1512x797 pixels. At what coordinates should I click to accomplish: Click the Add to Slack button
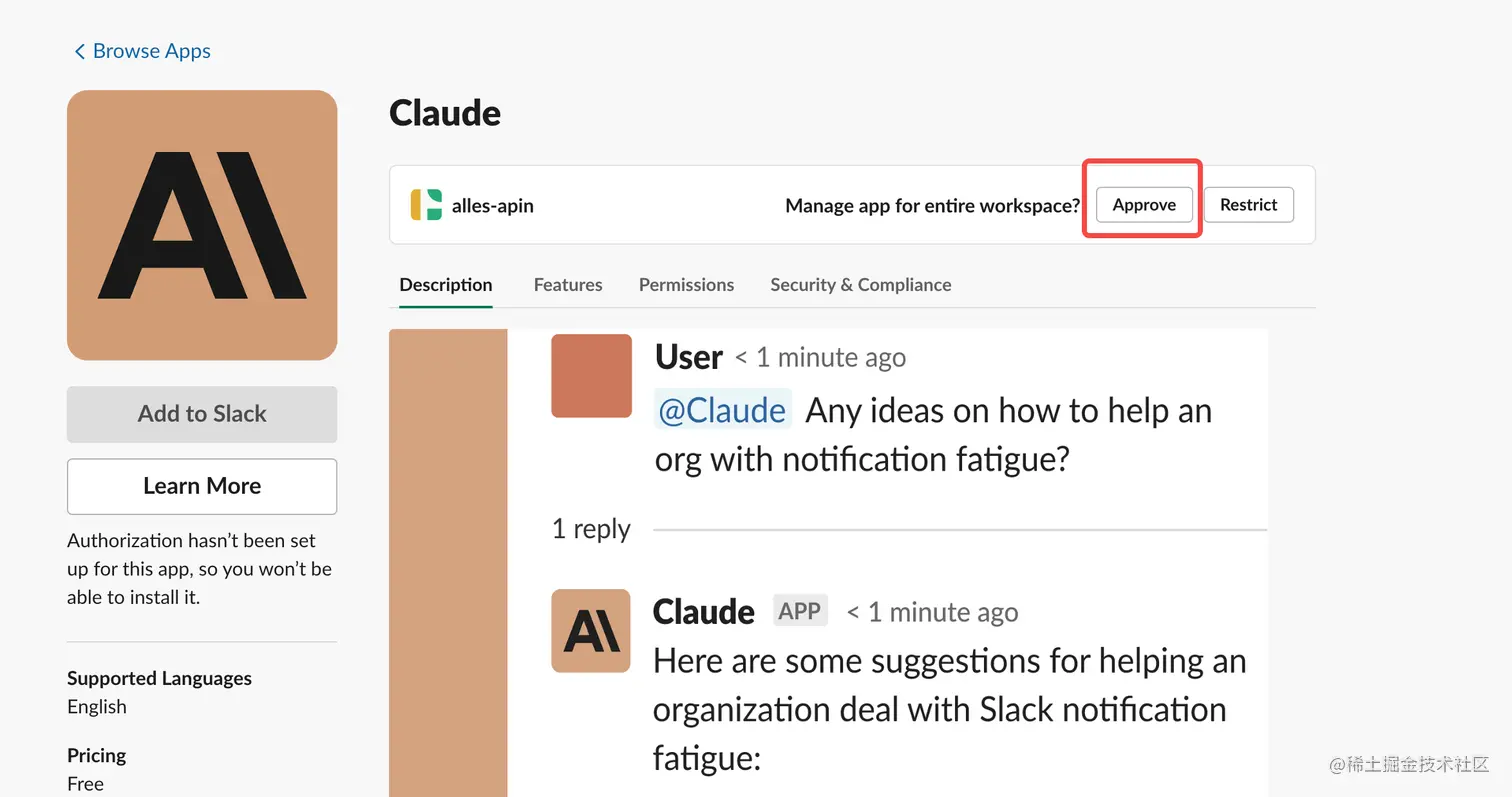pyautogui.click(x=202, y=414)
